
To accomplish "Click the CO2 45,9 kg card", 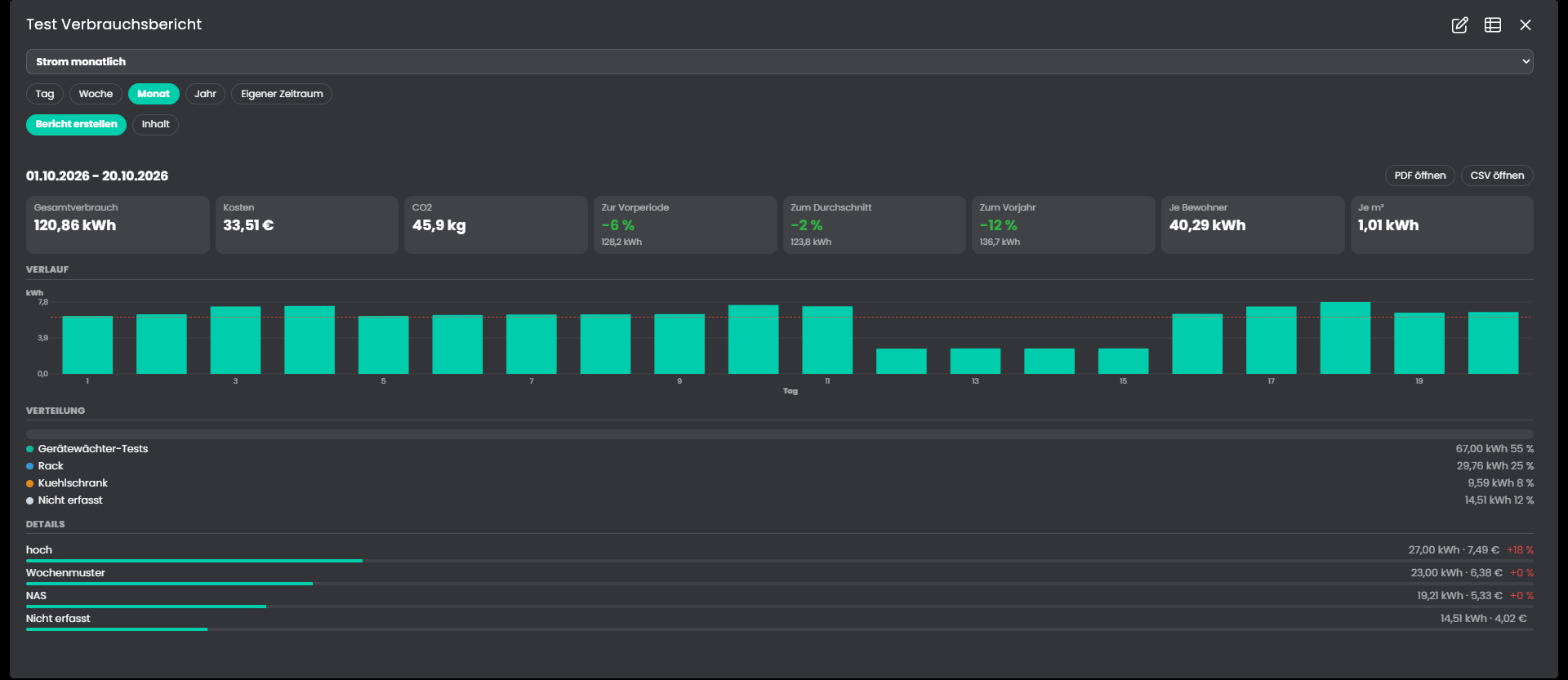I will click(x=496, y=225).
